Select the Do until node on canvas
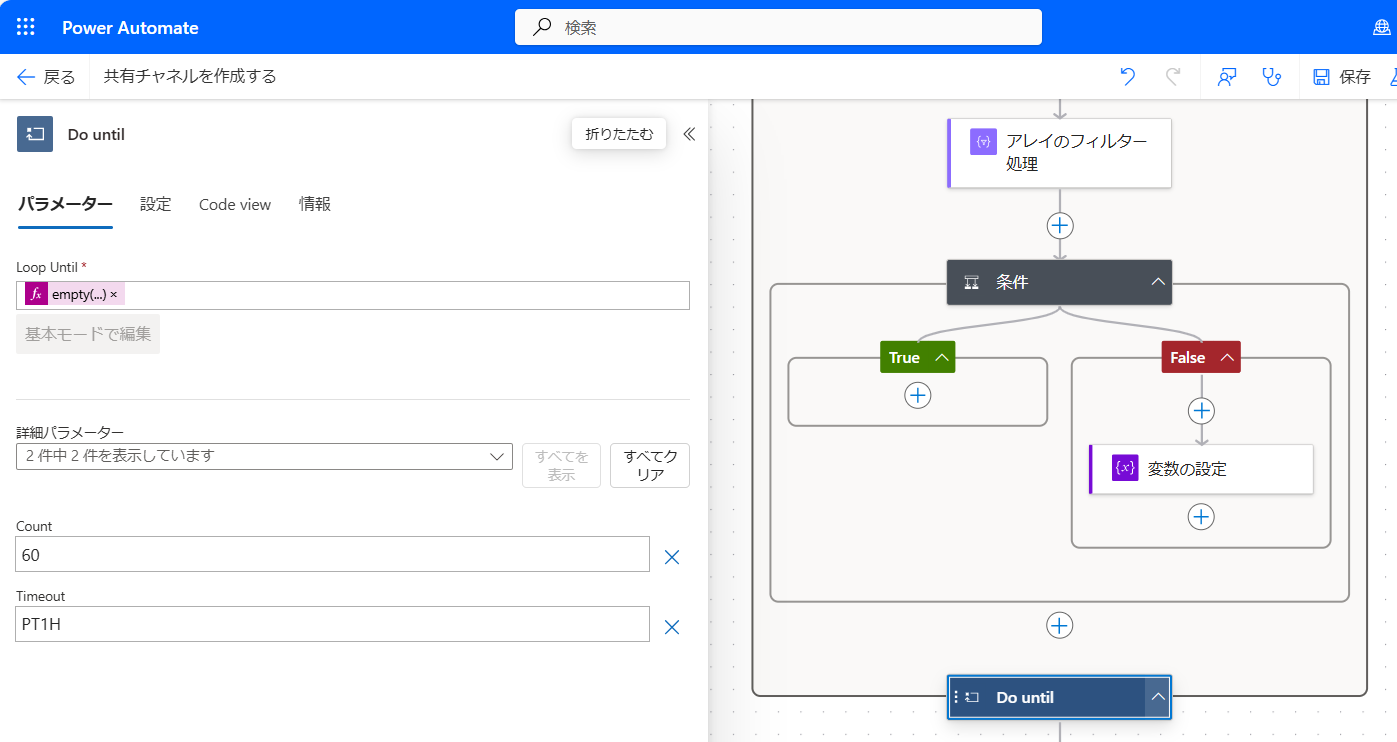 (1059, 697)
